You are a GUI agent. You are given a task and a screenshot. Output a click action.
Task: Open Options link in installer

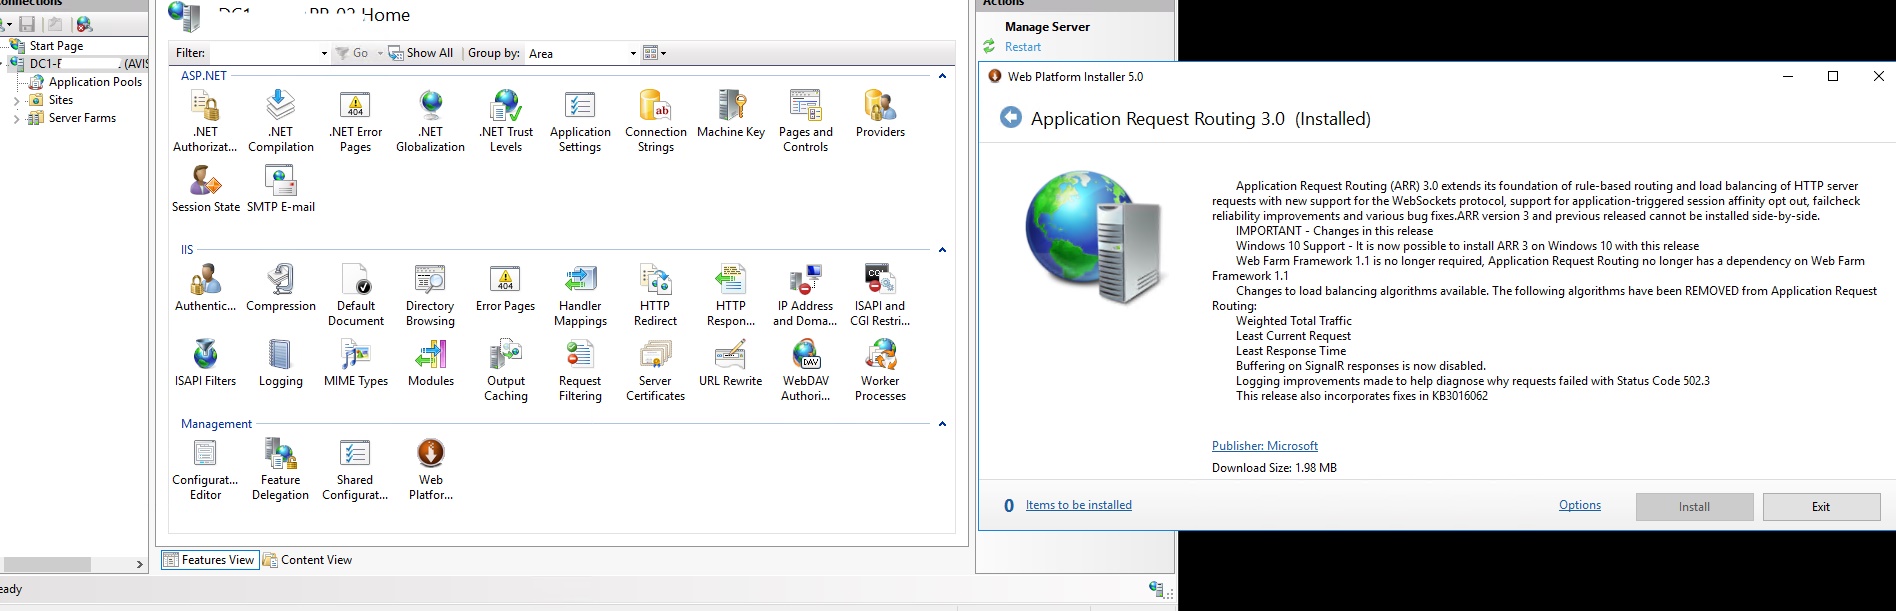1579,505
